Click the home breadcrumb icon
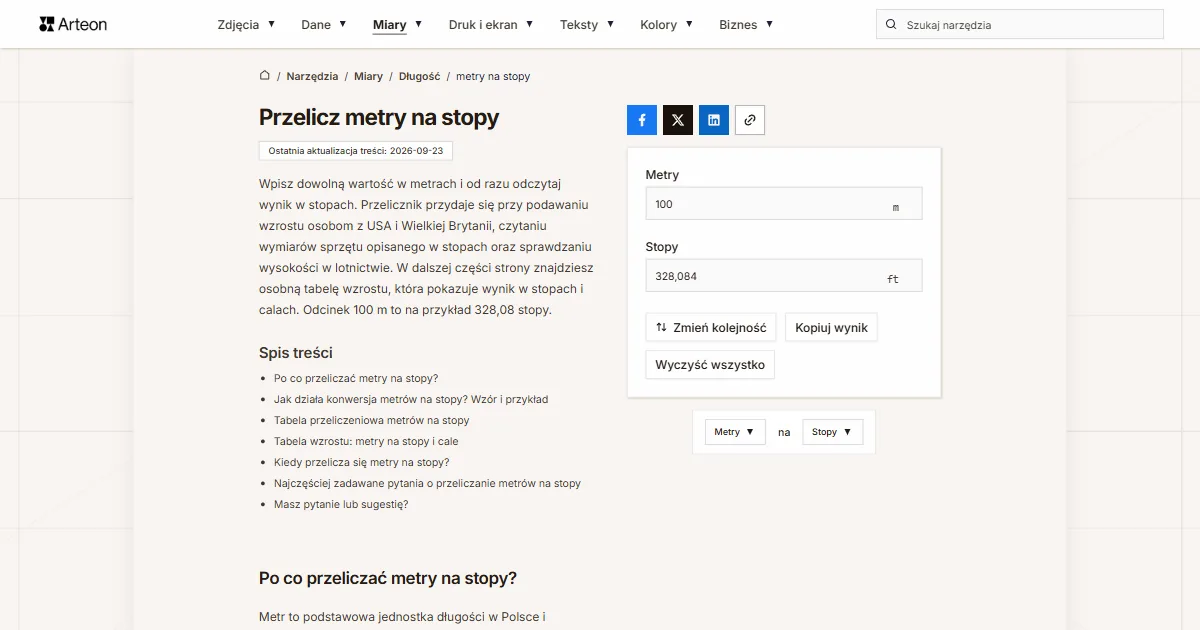Viewport: 1200px width, 630px height. point(265,75)
